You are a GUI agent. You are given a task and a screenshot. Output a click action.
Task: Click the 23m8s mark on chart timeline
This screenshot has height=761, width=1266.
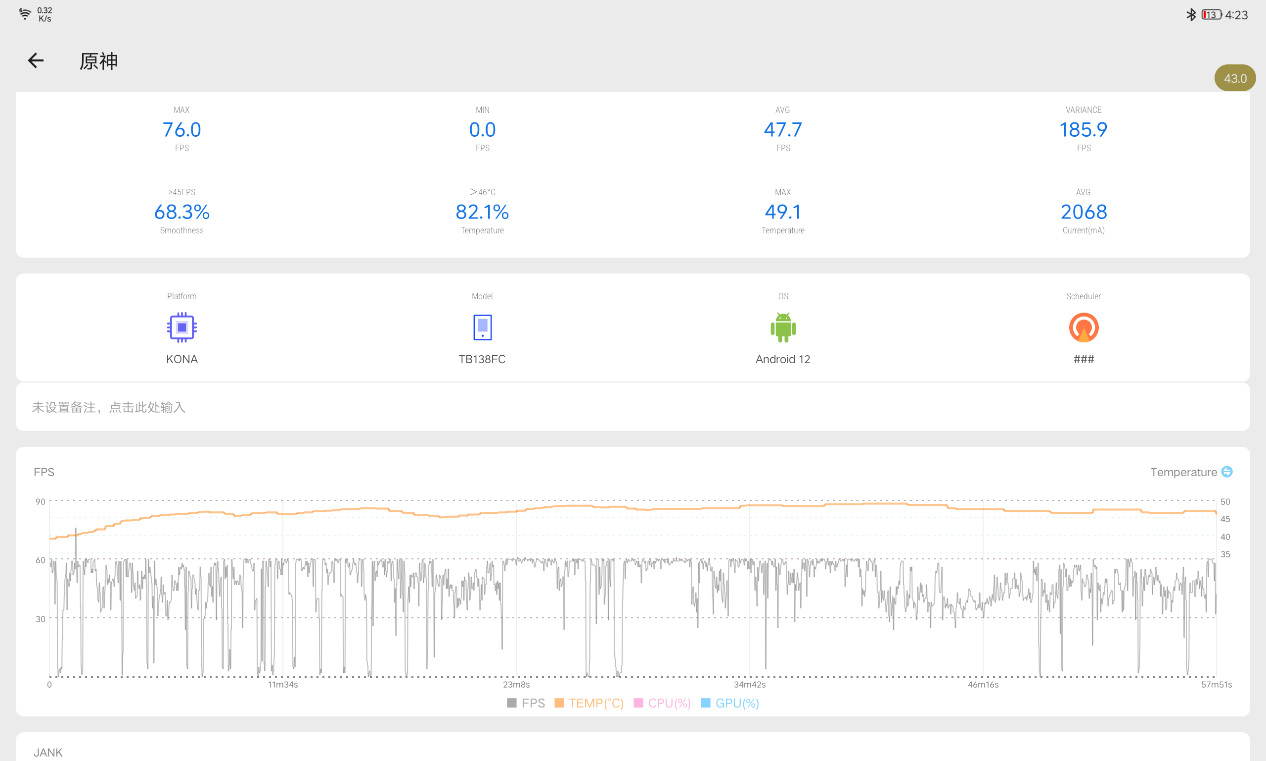[x=516, y=685]
